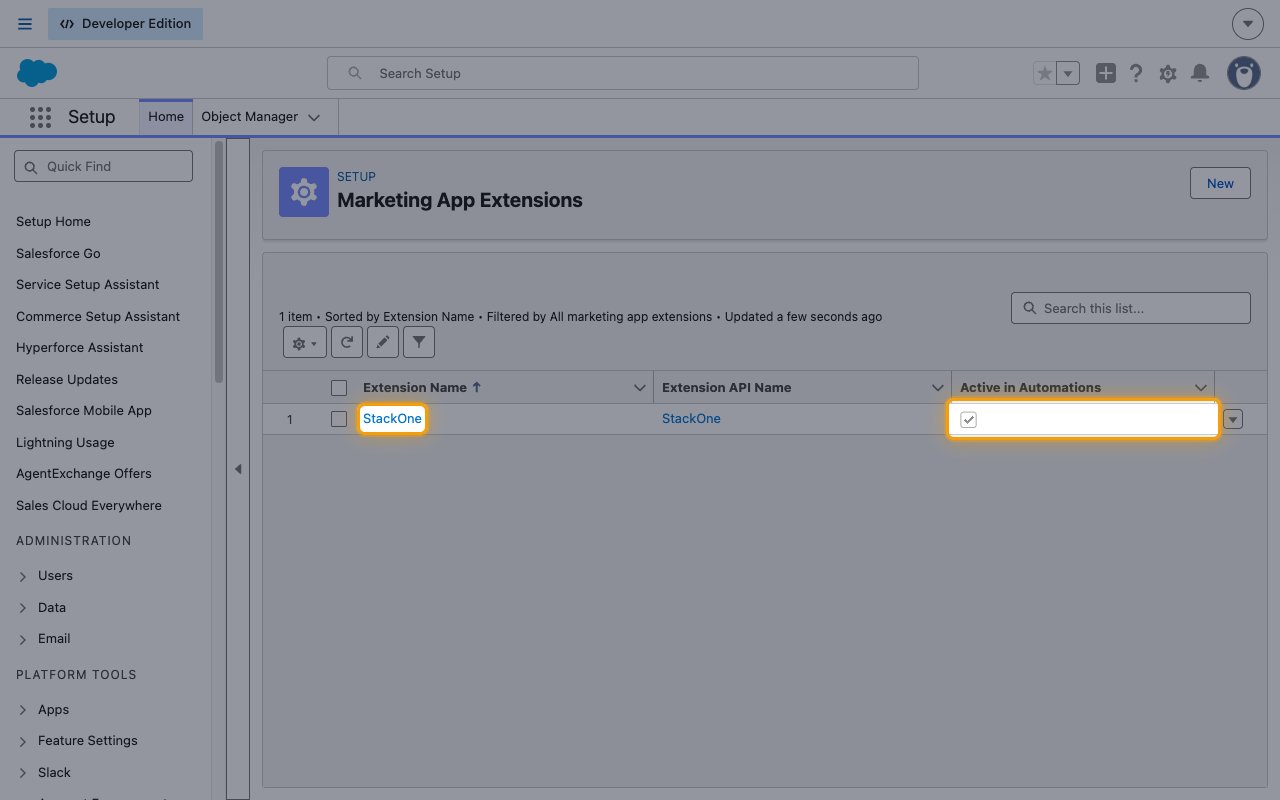Toggle Active in Automations checkbox for StackOne

968,420
